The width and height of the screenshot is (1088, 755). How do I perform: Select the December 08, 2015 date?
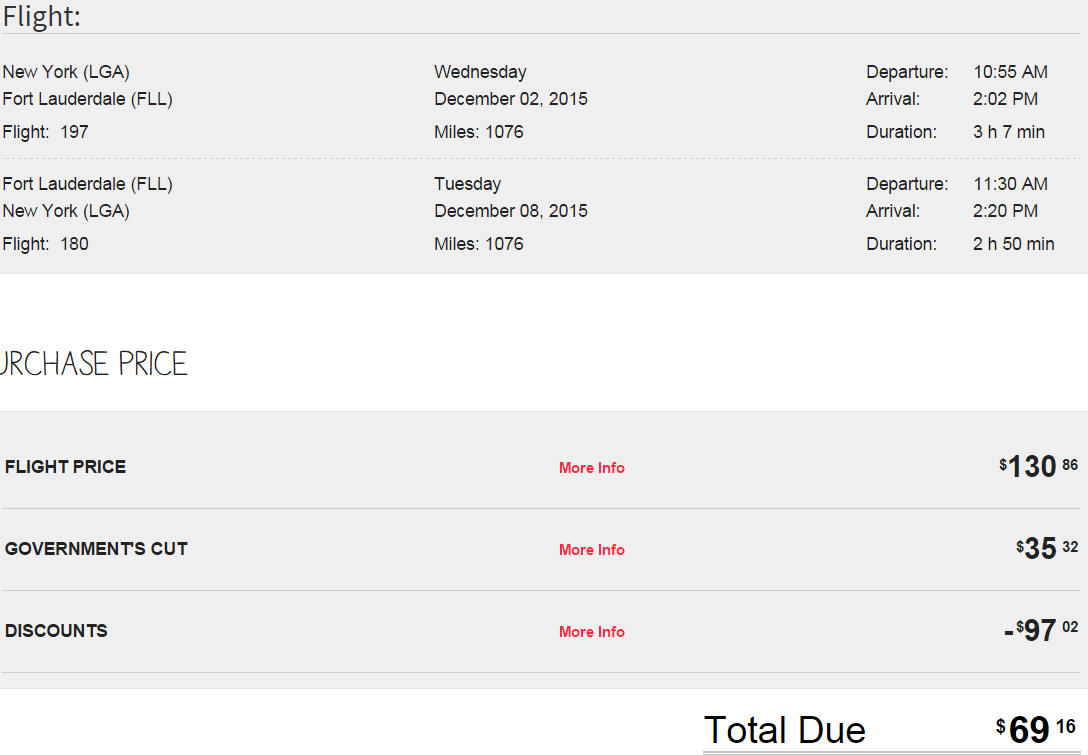pos(511,211)
